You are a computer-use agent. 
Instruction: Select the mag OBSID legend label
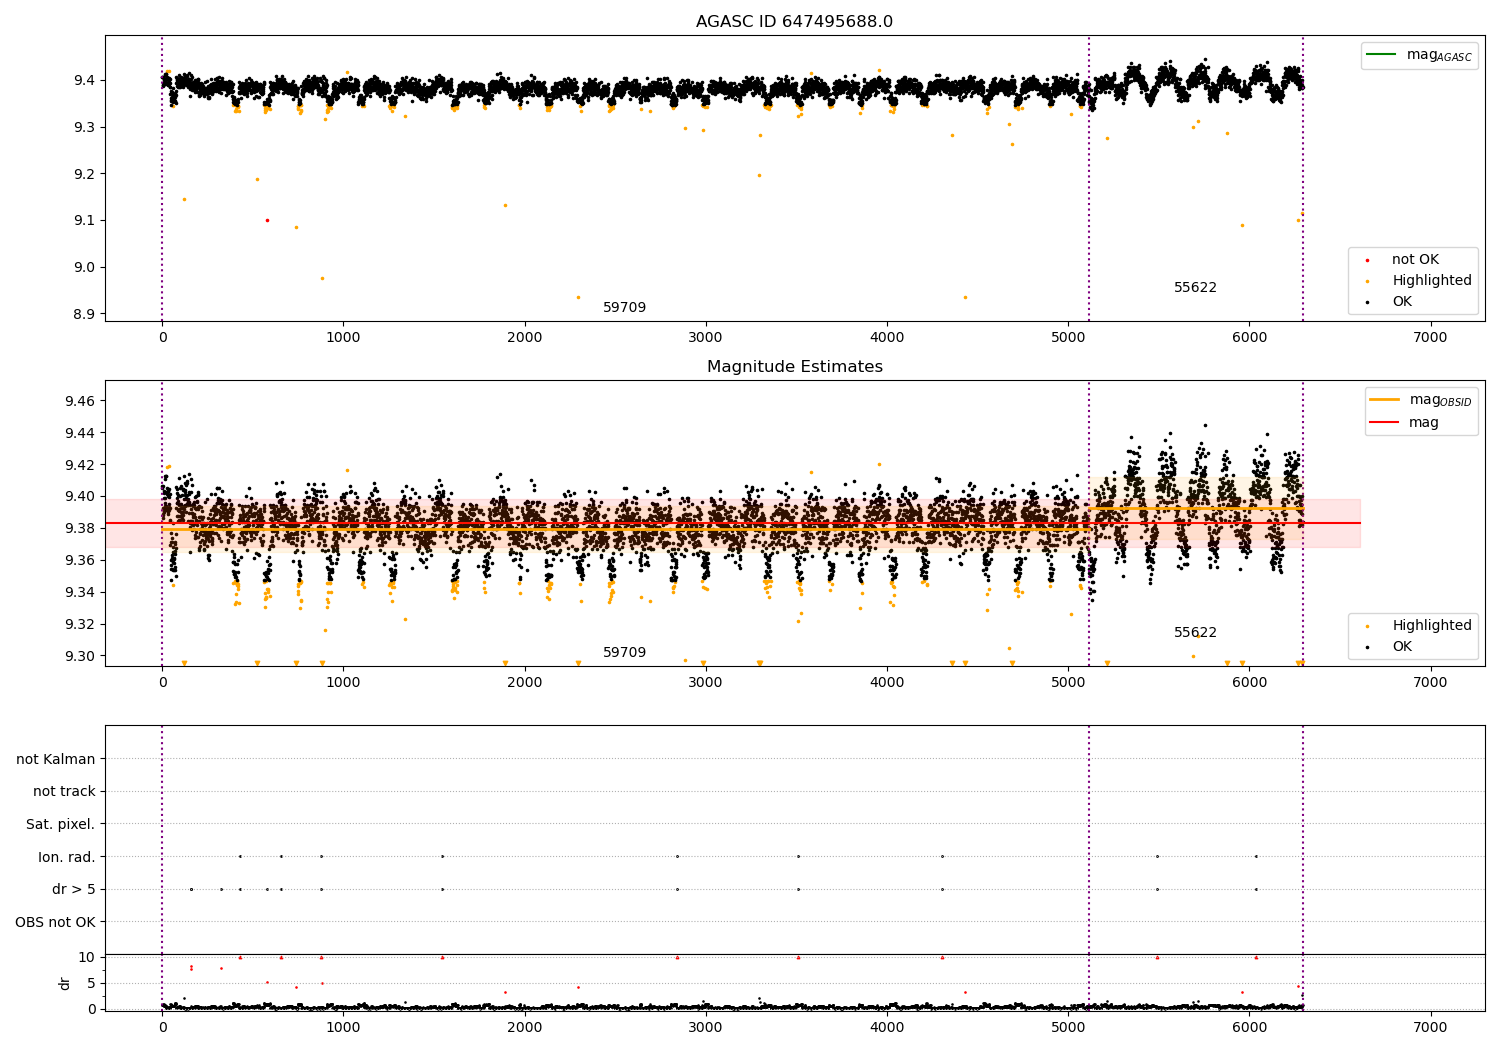(1440, 400)
